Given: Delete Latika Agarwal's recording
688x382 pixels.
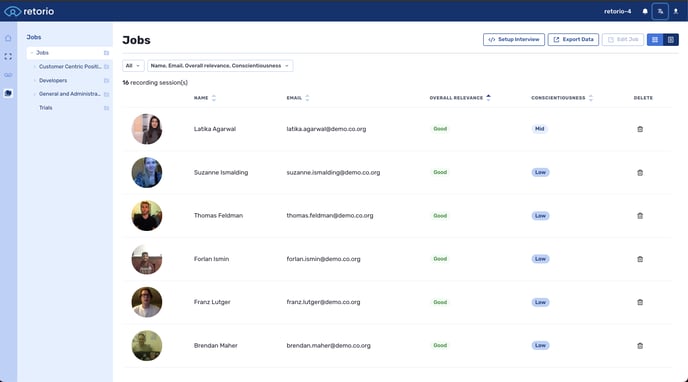Looking at the screenshot, I should [640, 129].
